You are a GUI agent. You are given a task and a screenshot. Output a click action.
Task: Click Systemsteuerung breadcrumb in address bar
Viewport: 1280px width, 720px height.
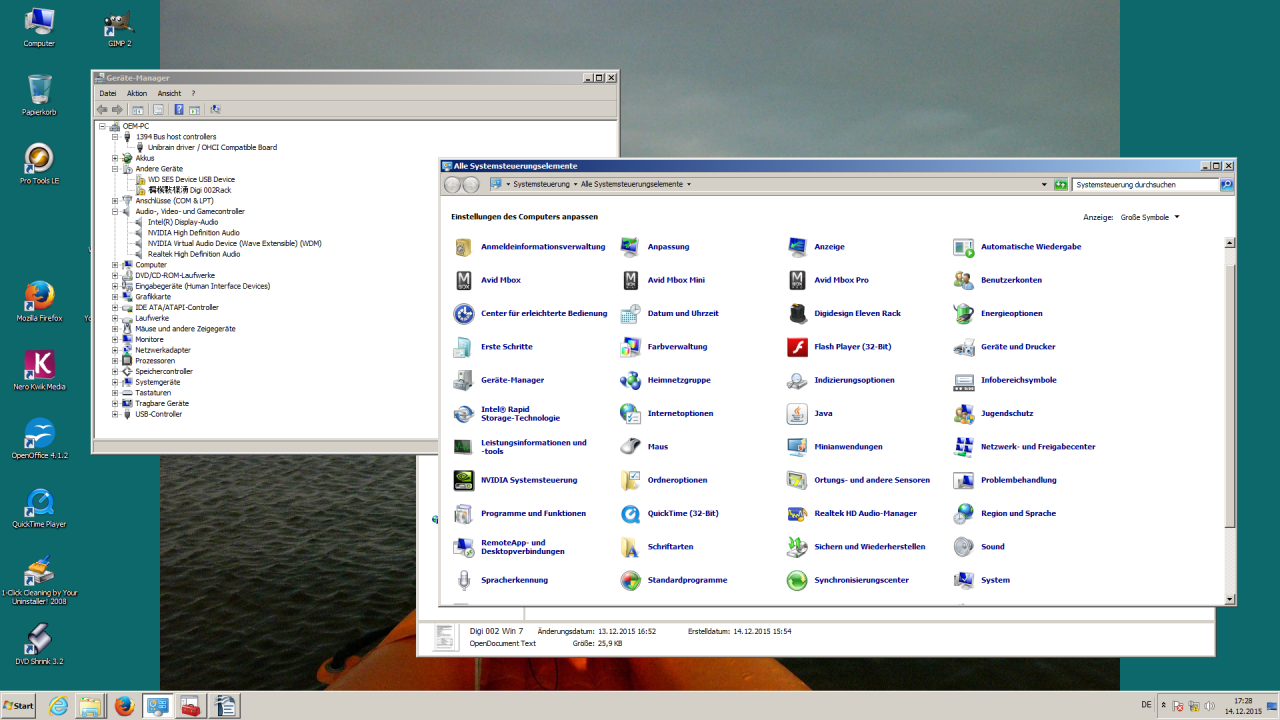pos(541,184)
